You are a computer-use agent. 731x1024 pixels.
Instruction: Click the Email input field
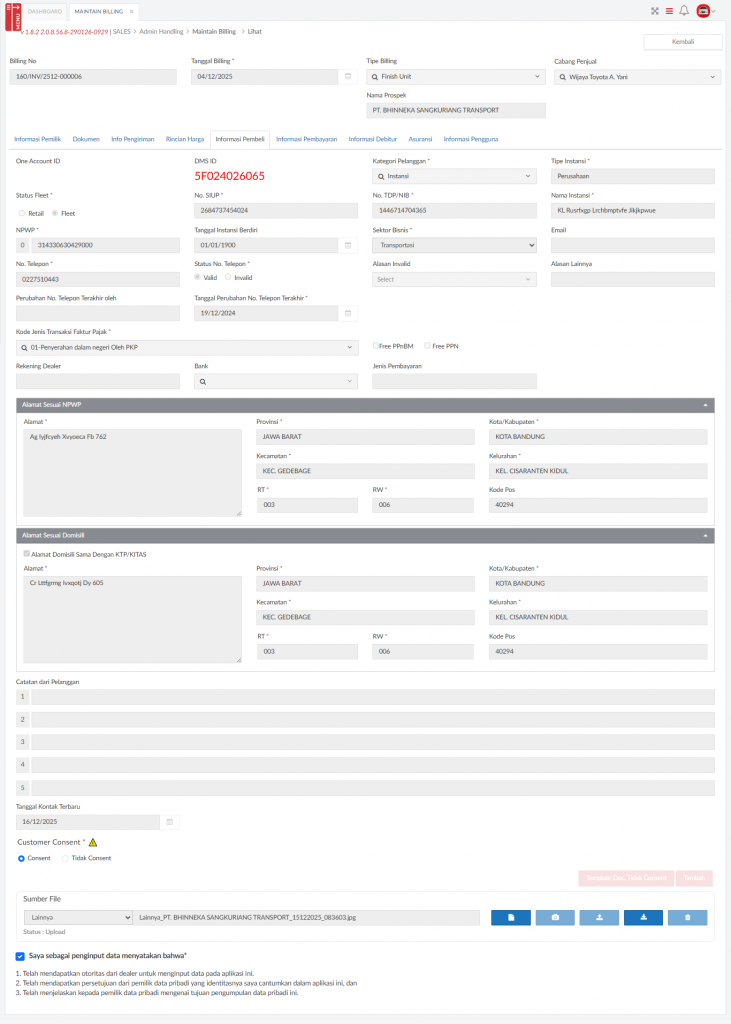(632, 245)
